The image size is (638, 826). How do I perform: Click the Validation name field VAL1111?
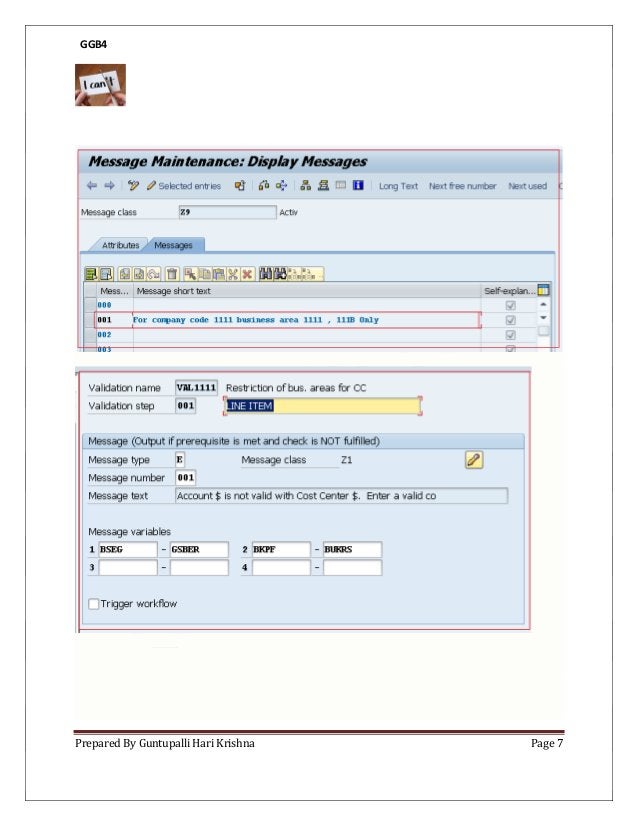coord(196,388)
